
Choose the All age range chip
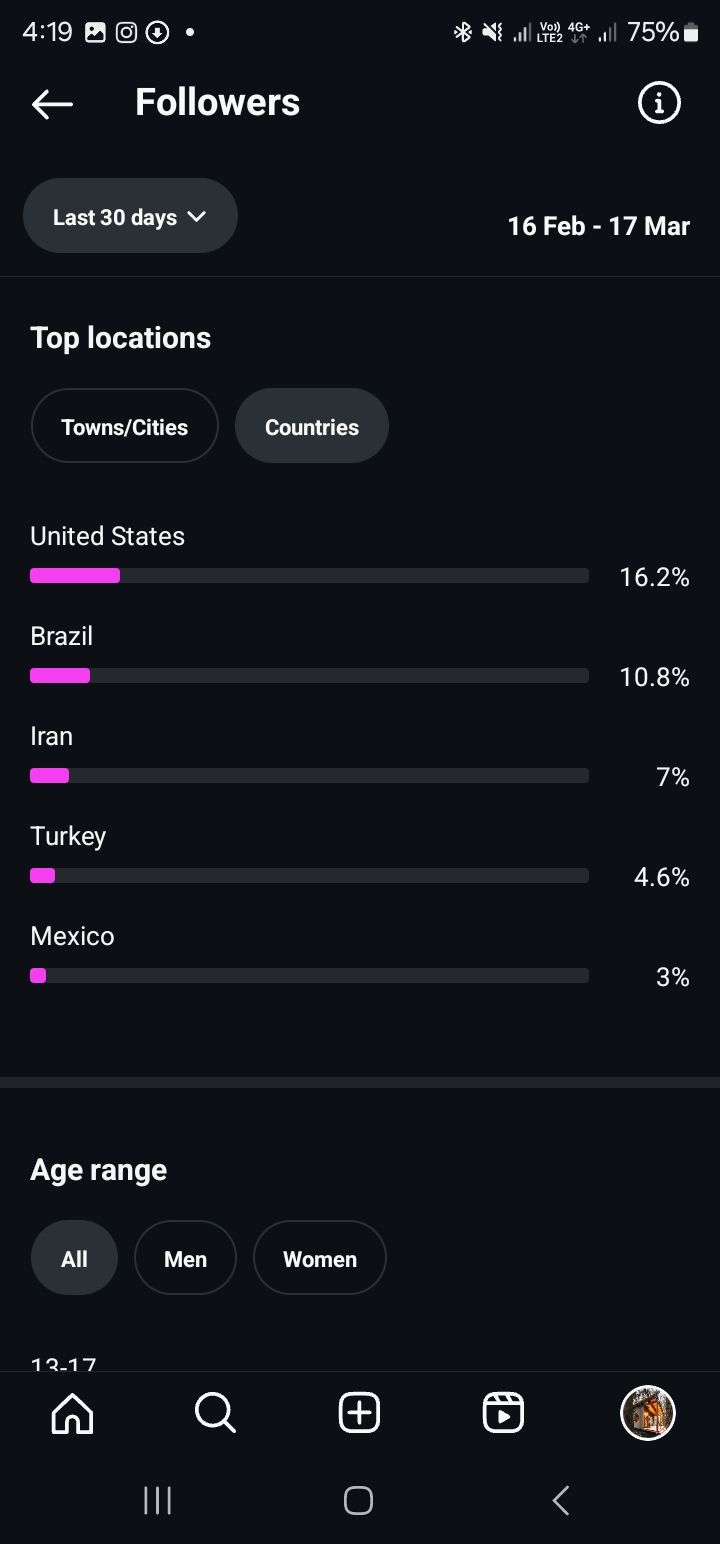74,1258
